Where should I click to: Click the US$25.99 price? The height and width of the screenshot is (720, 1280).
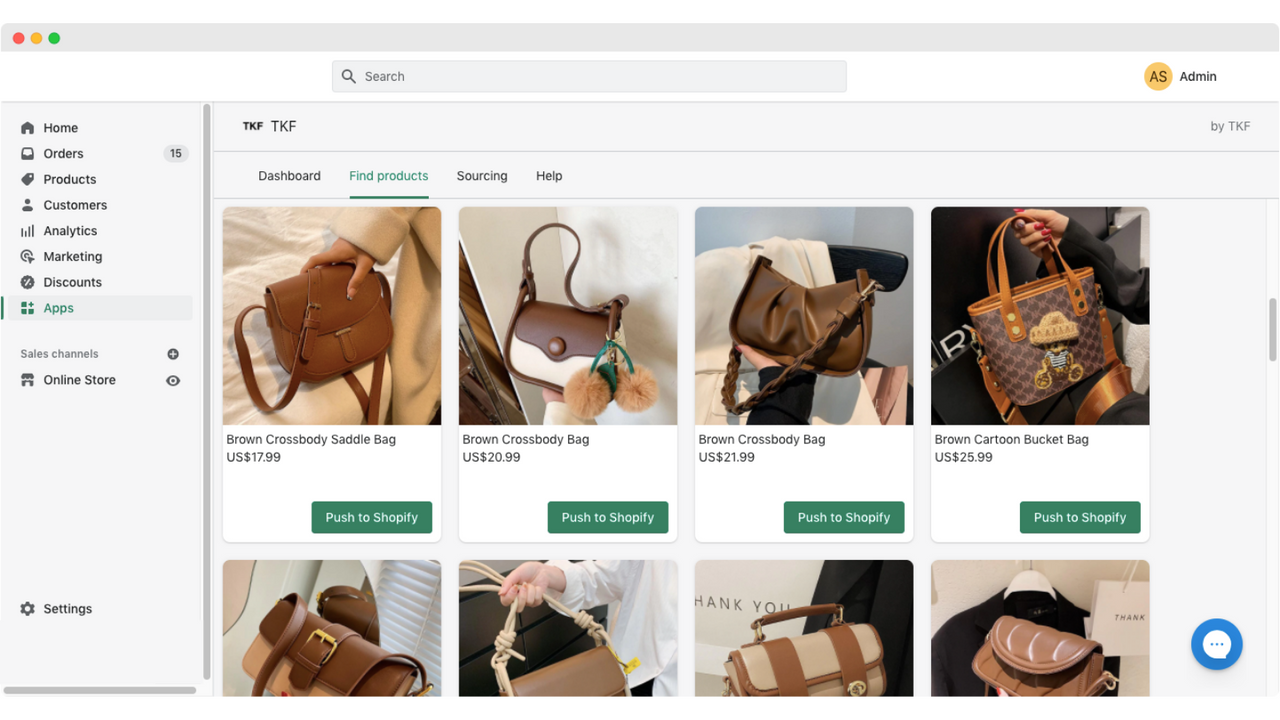pyautogui.click(x=963, y=457)
